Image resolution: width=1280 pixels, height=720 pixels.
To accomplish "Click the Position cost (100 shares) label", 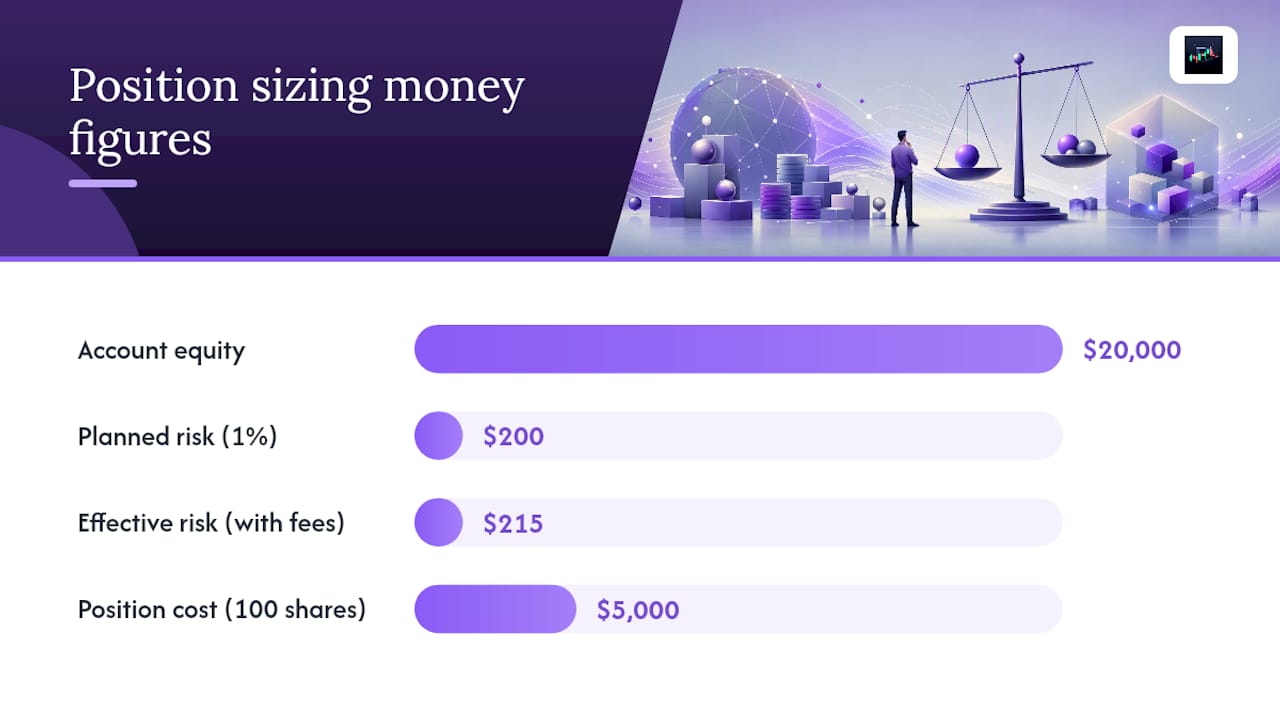I will 222,610.
